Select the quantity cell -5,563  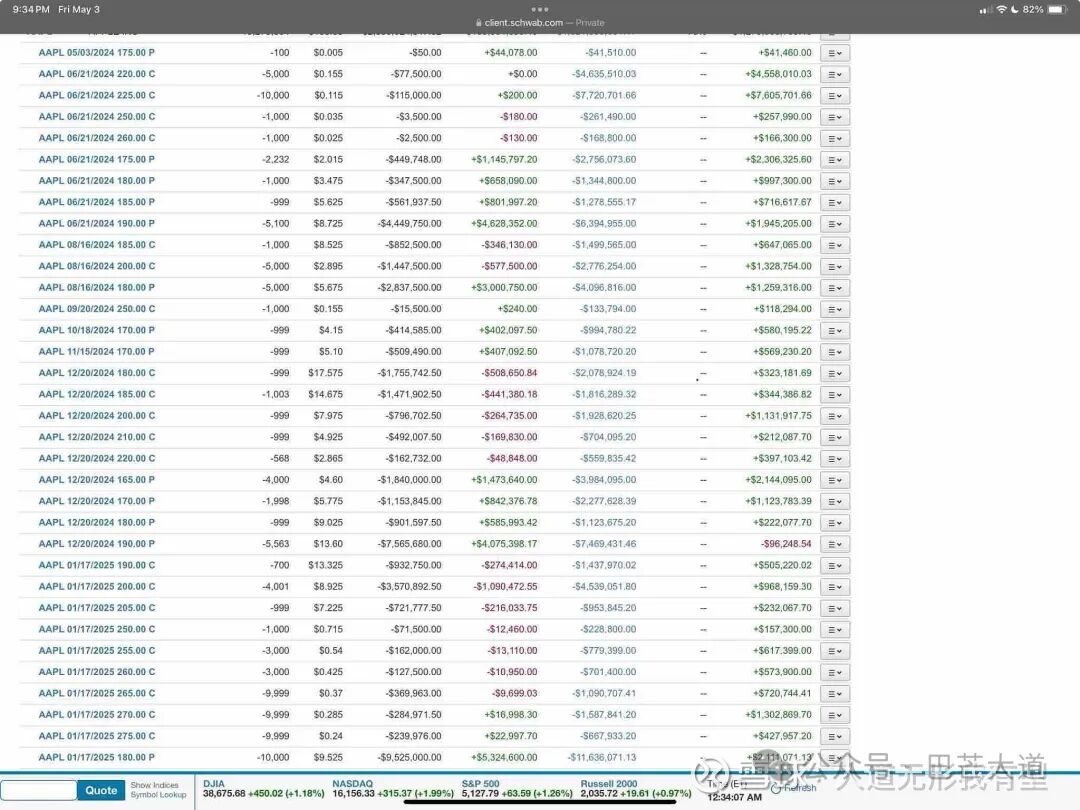tap(276, 543)
